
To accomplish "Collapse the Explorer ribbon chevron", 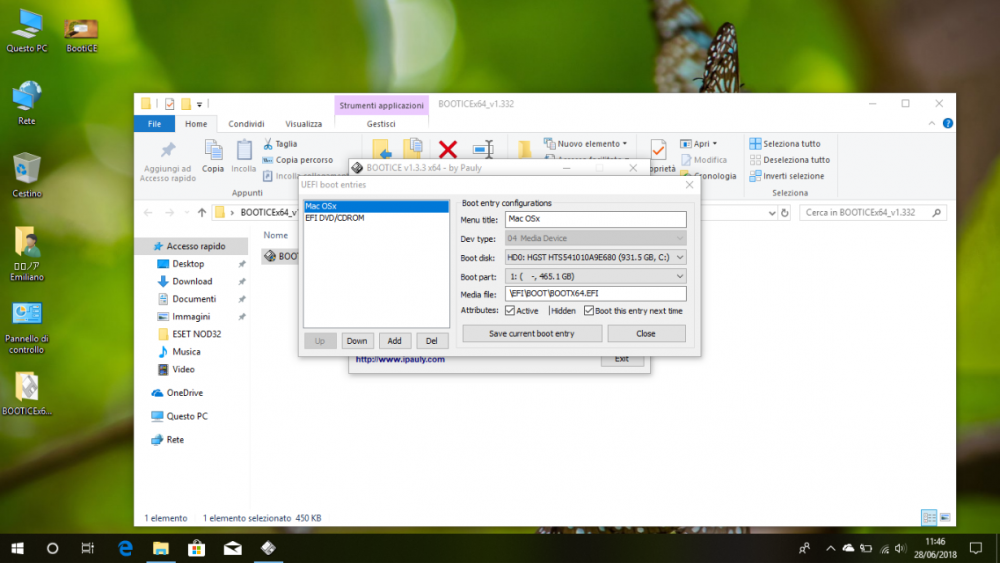I will (x=932, y=124).
